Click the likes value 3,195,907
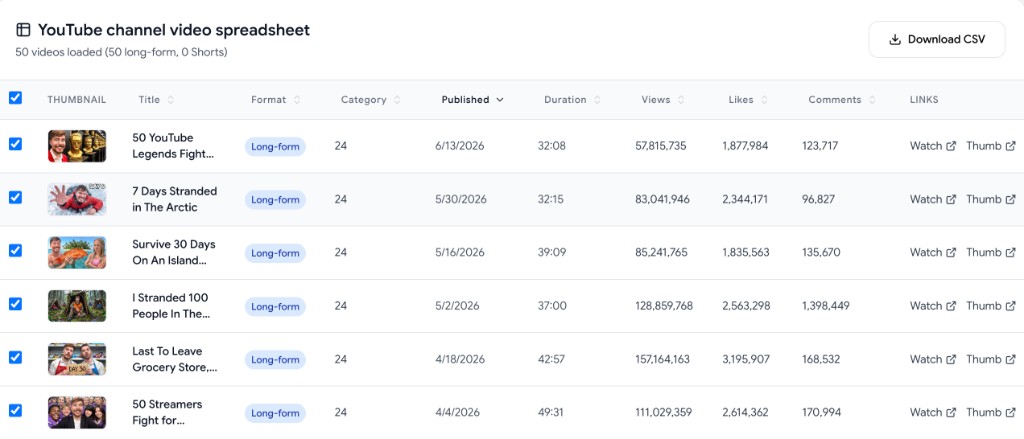This screenshot has height=439, width=1024. click(x=746, y=359)
